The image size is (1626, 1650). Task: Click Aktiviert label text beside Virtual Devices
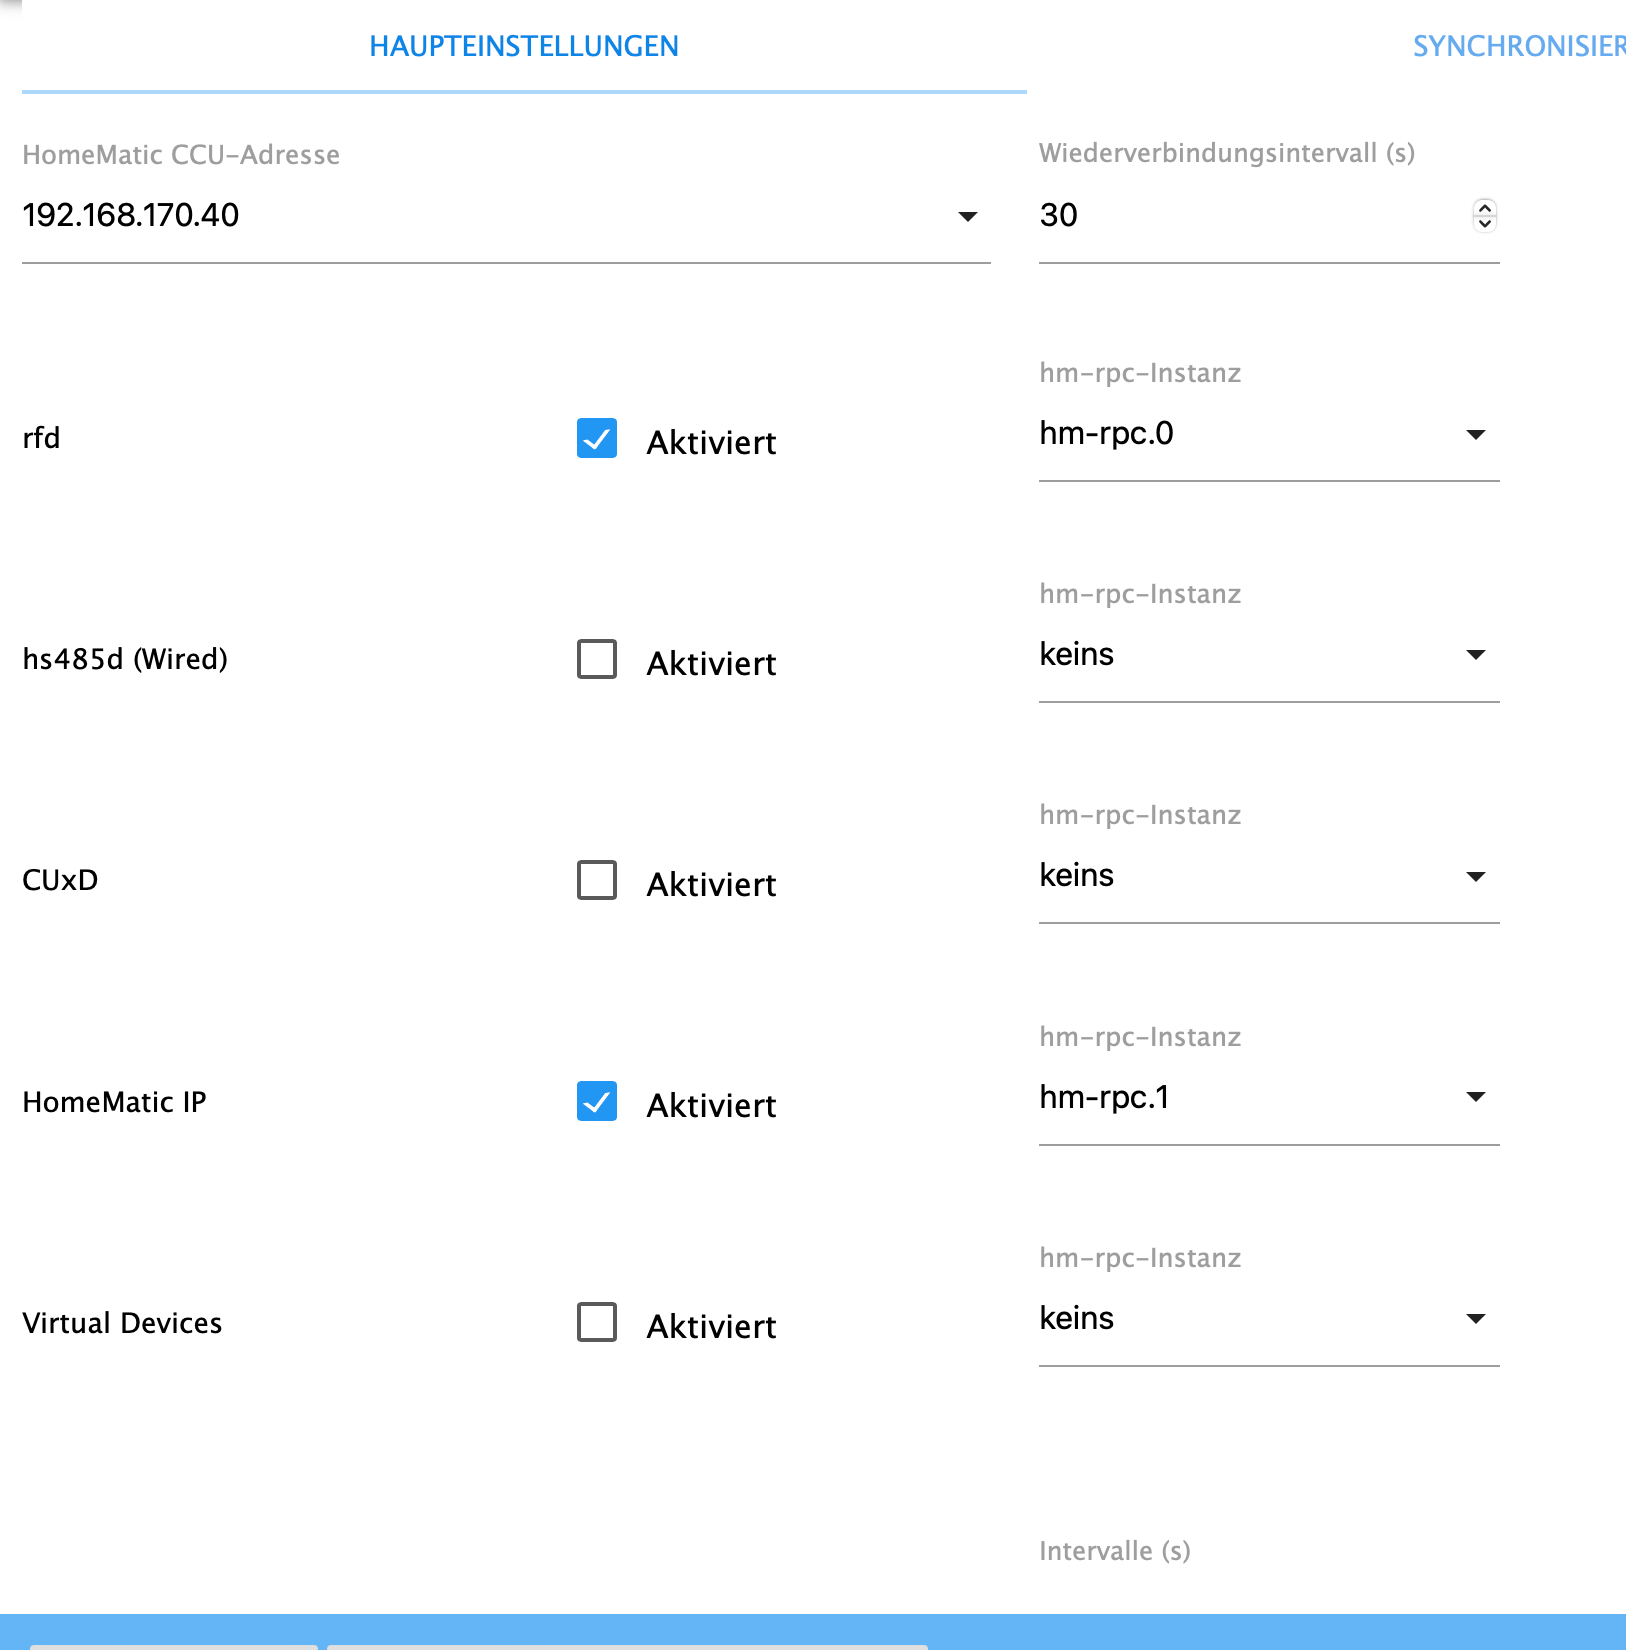[x=711, y=1326]
